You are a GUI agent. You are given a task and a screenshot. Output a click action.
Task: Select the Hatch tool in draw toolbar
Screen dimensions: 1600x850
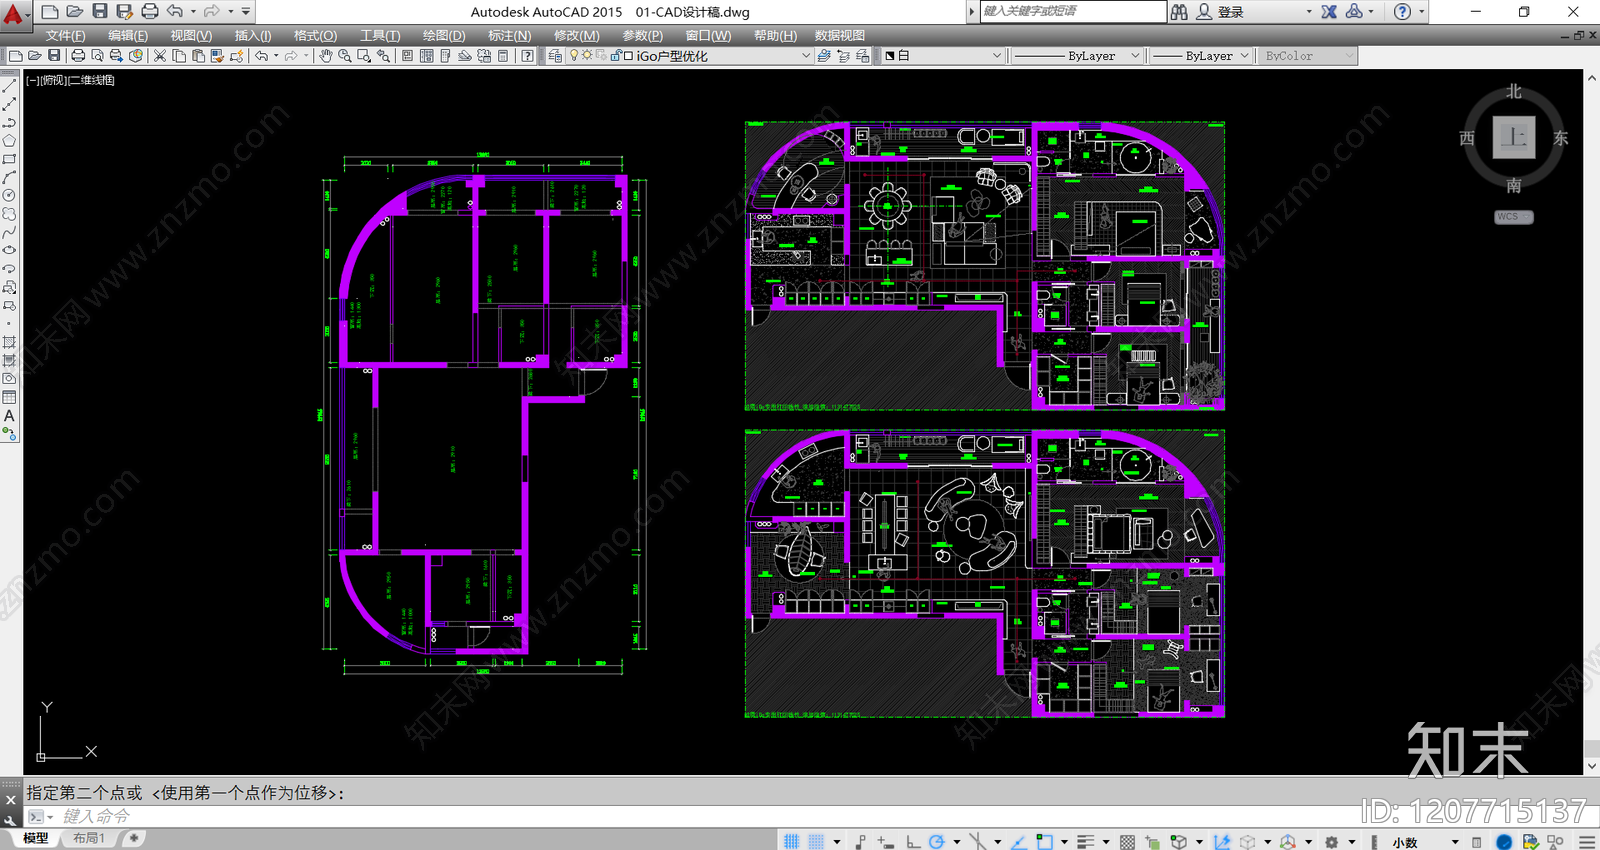9,343
